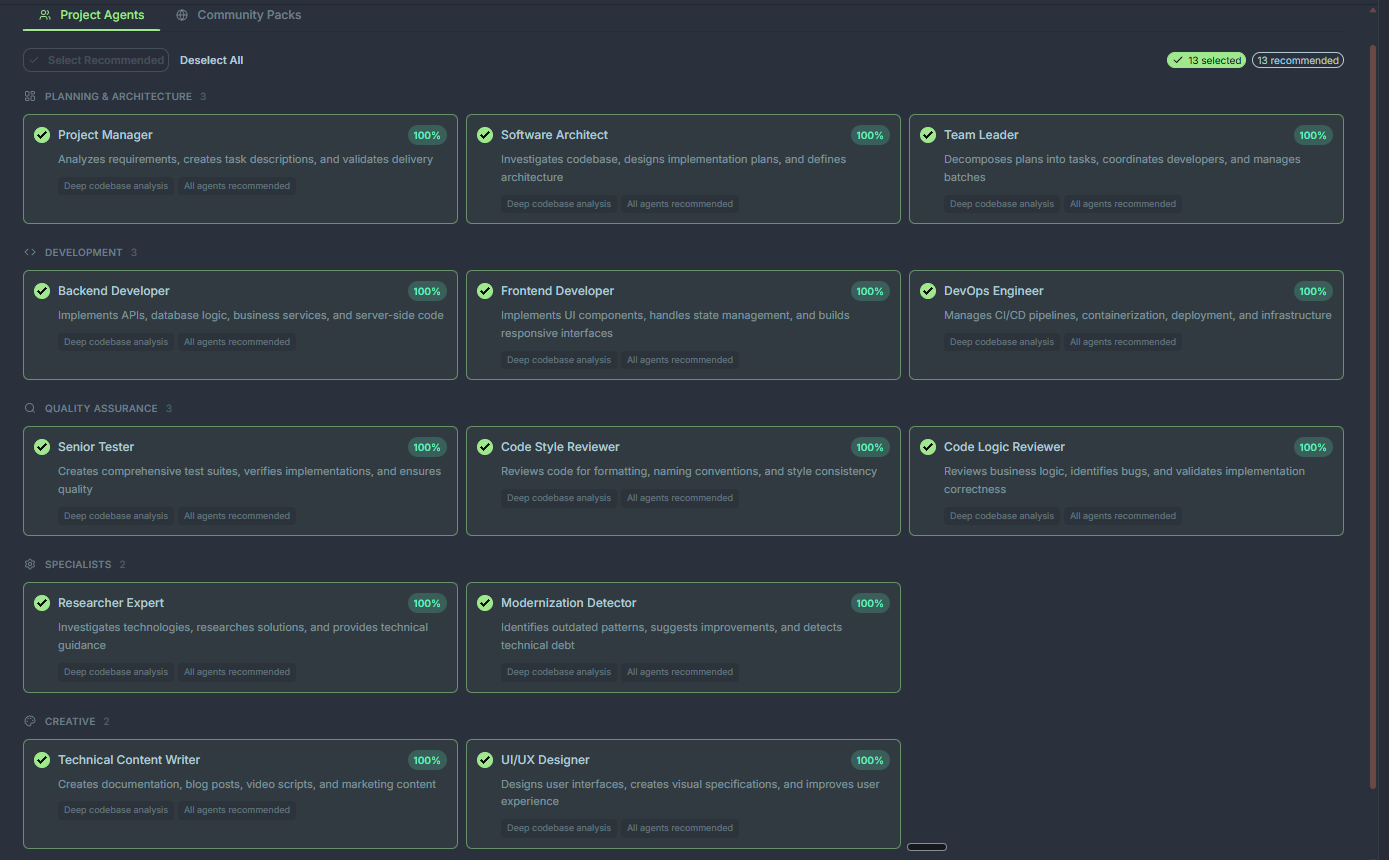Select the Project Agents tab
Viewport: 1389px width, 860px height.
pyautogui.click(x=91, y=15)
